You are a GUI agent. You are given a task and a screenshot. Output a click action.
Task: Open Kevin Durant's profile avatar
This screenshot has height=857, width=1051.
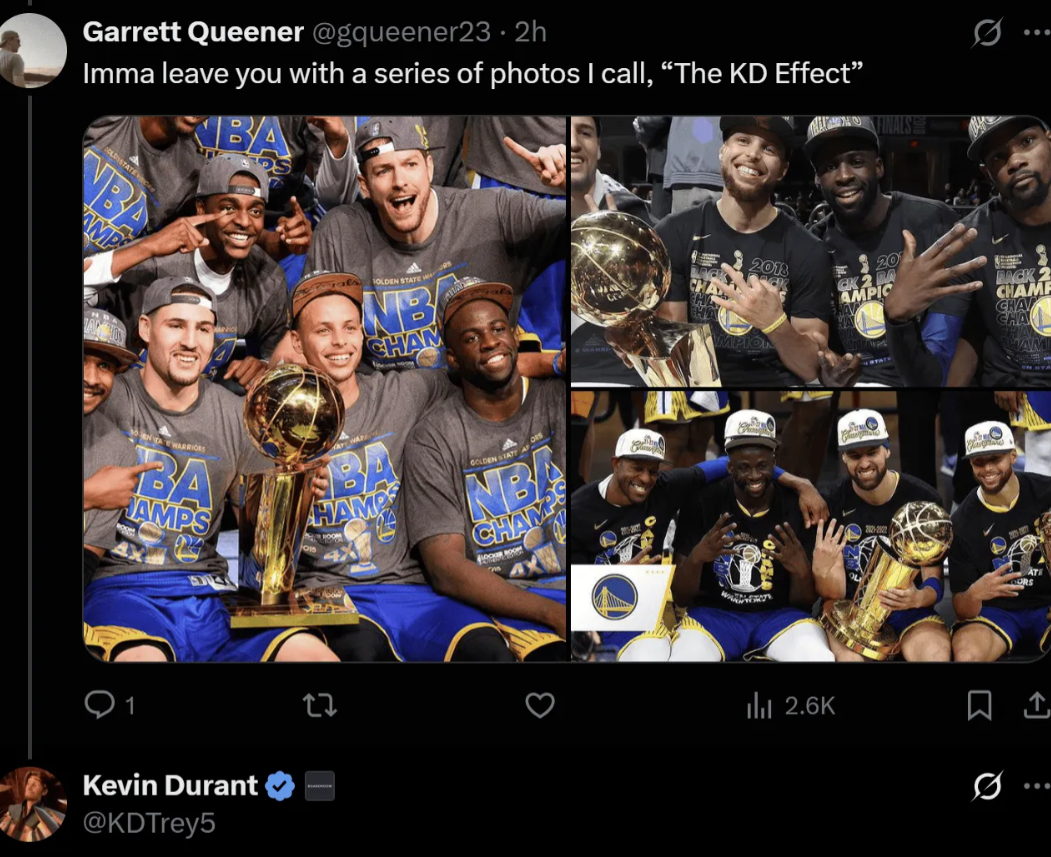pyautogui.click(x=33, y=803)
